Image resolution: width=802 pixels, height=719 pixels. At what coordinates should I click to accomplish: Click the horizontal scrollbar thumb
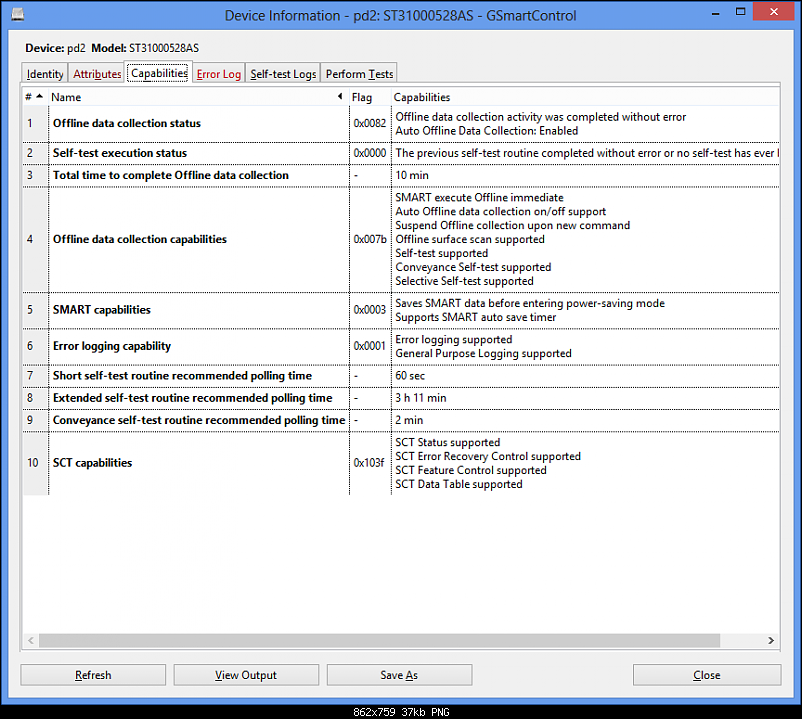(x=380, y=640)
